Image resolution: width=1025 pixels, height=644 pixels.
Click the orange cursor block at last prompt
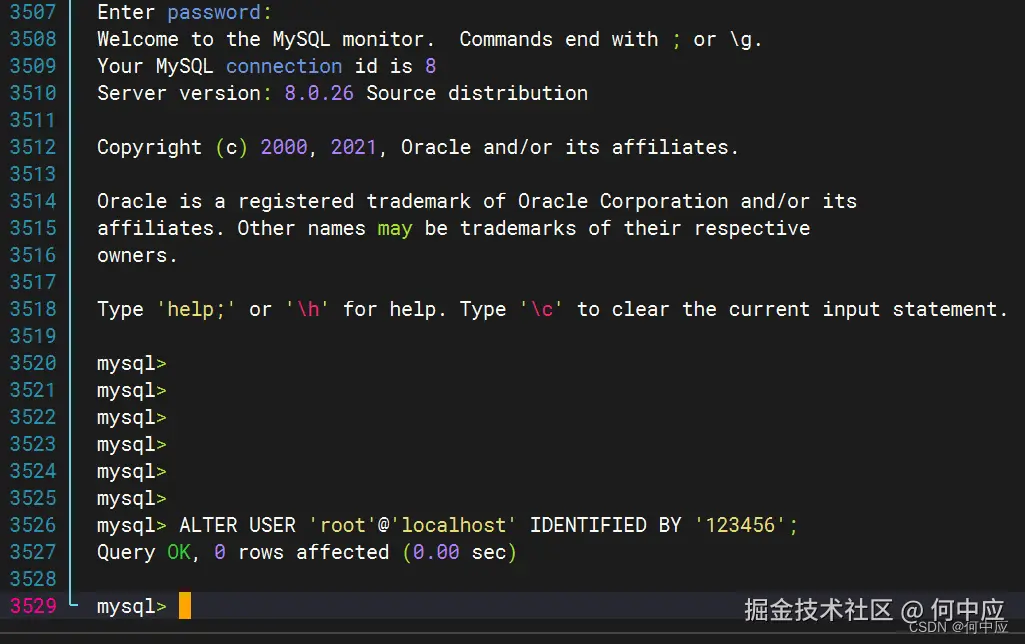tap(185, 606)
